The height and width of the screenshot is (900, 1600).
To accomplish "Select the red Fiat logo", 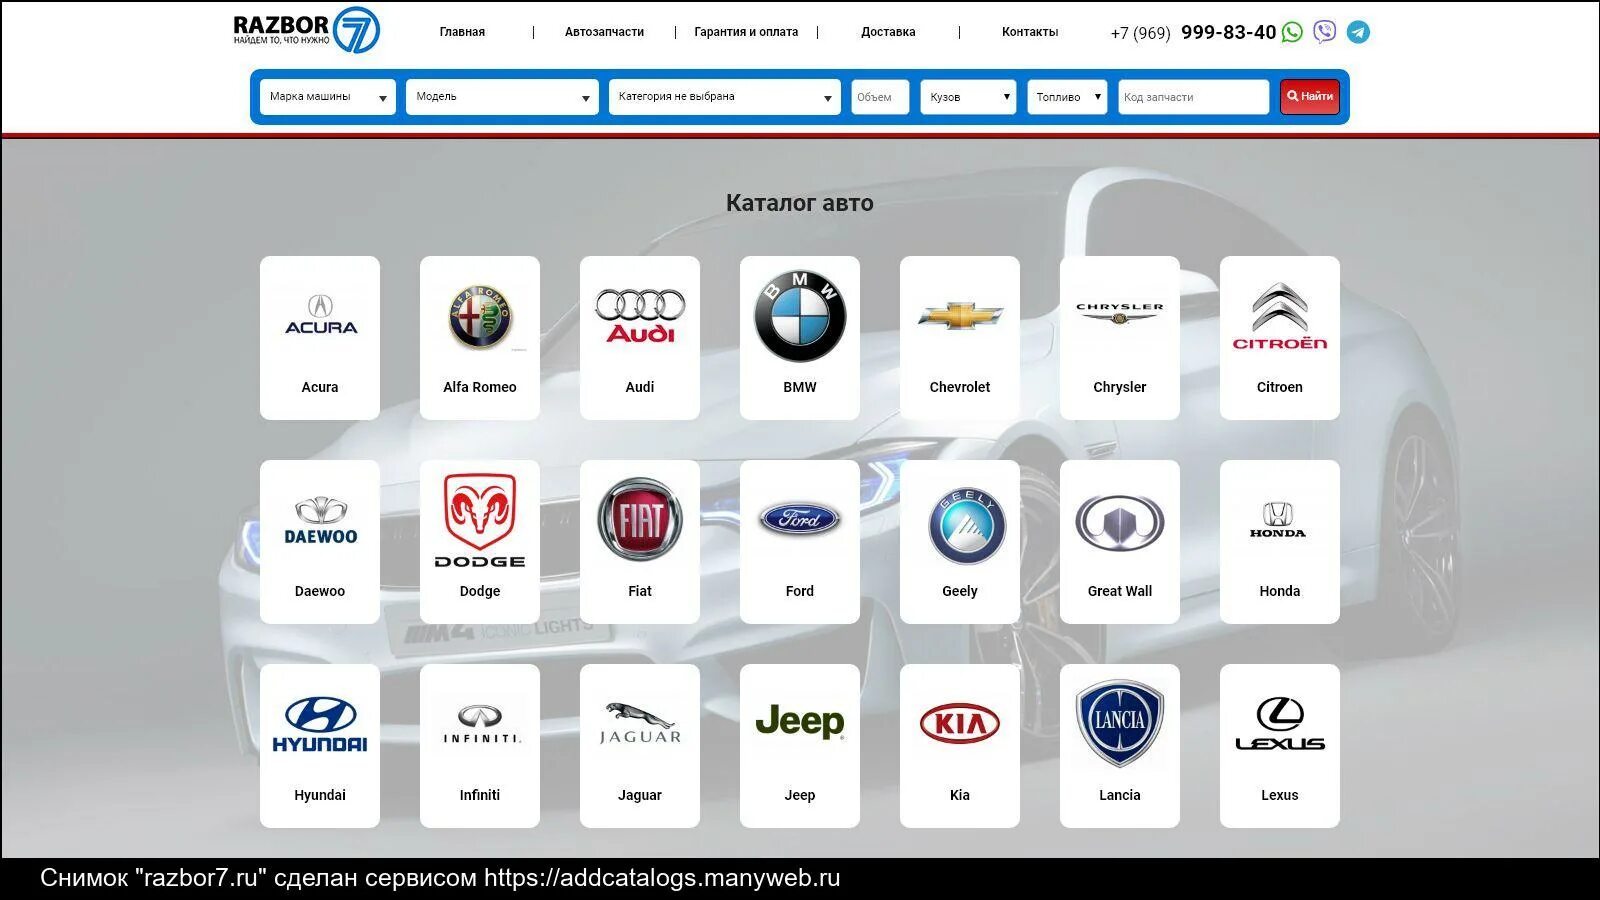I will [640, 520].
